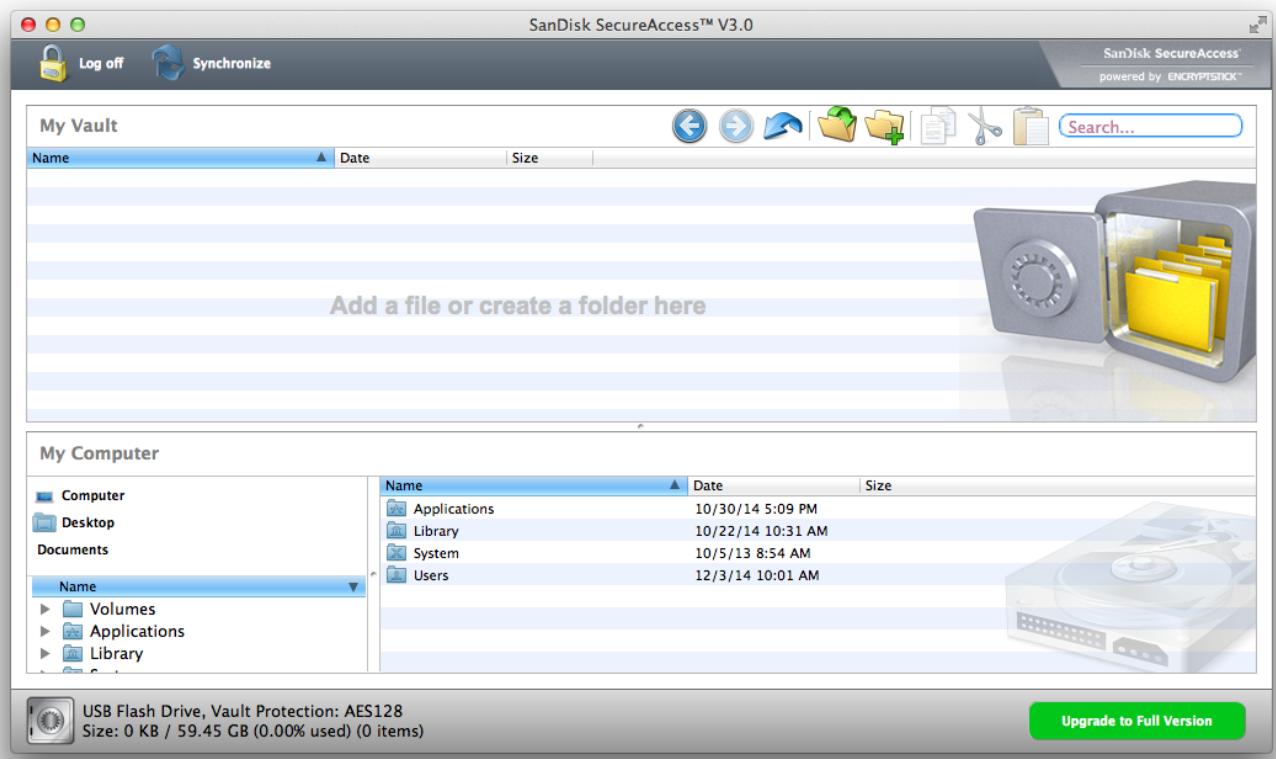Click the Volumes folder icon in tree

coord(72,609)
